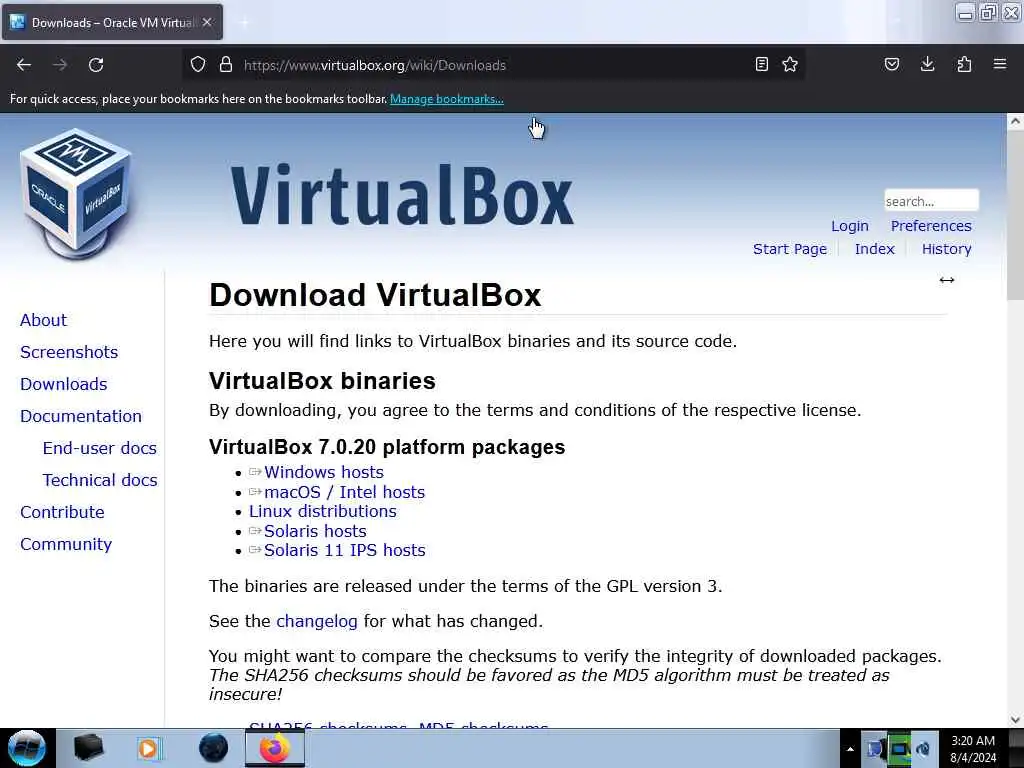Viewport: 1024px width, 768px height.
Task: Go back using the browser back arrow
Action: (24, 65)
